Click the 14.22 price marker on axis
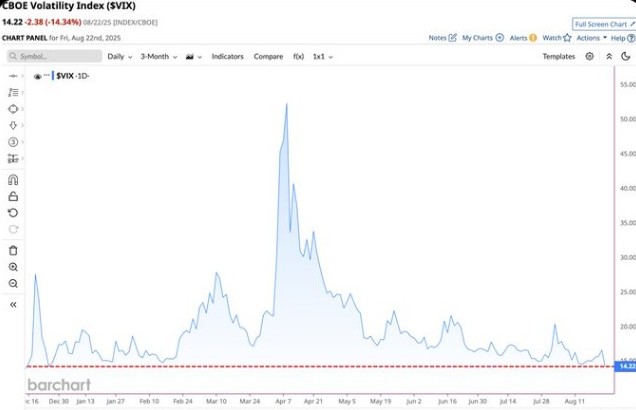Viewport: 636px width, 410px height. [x=626, y=367]
